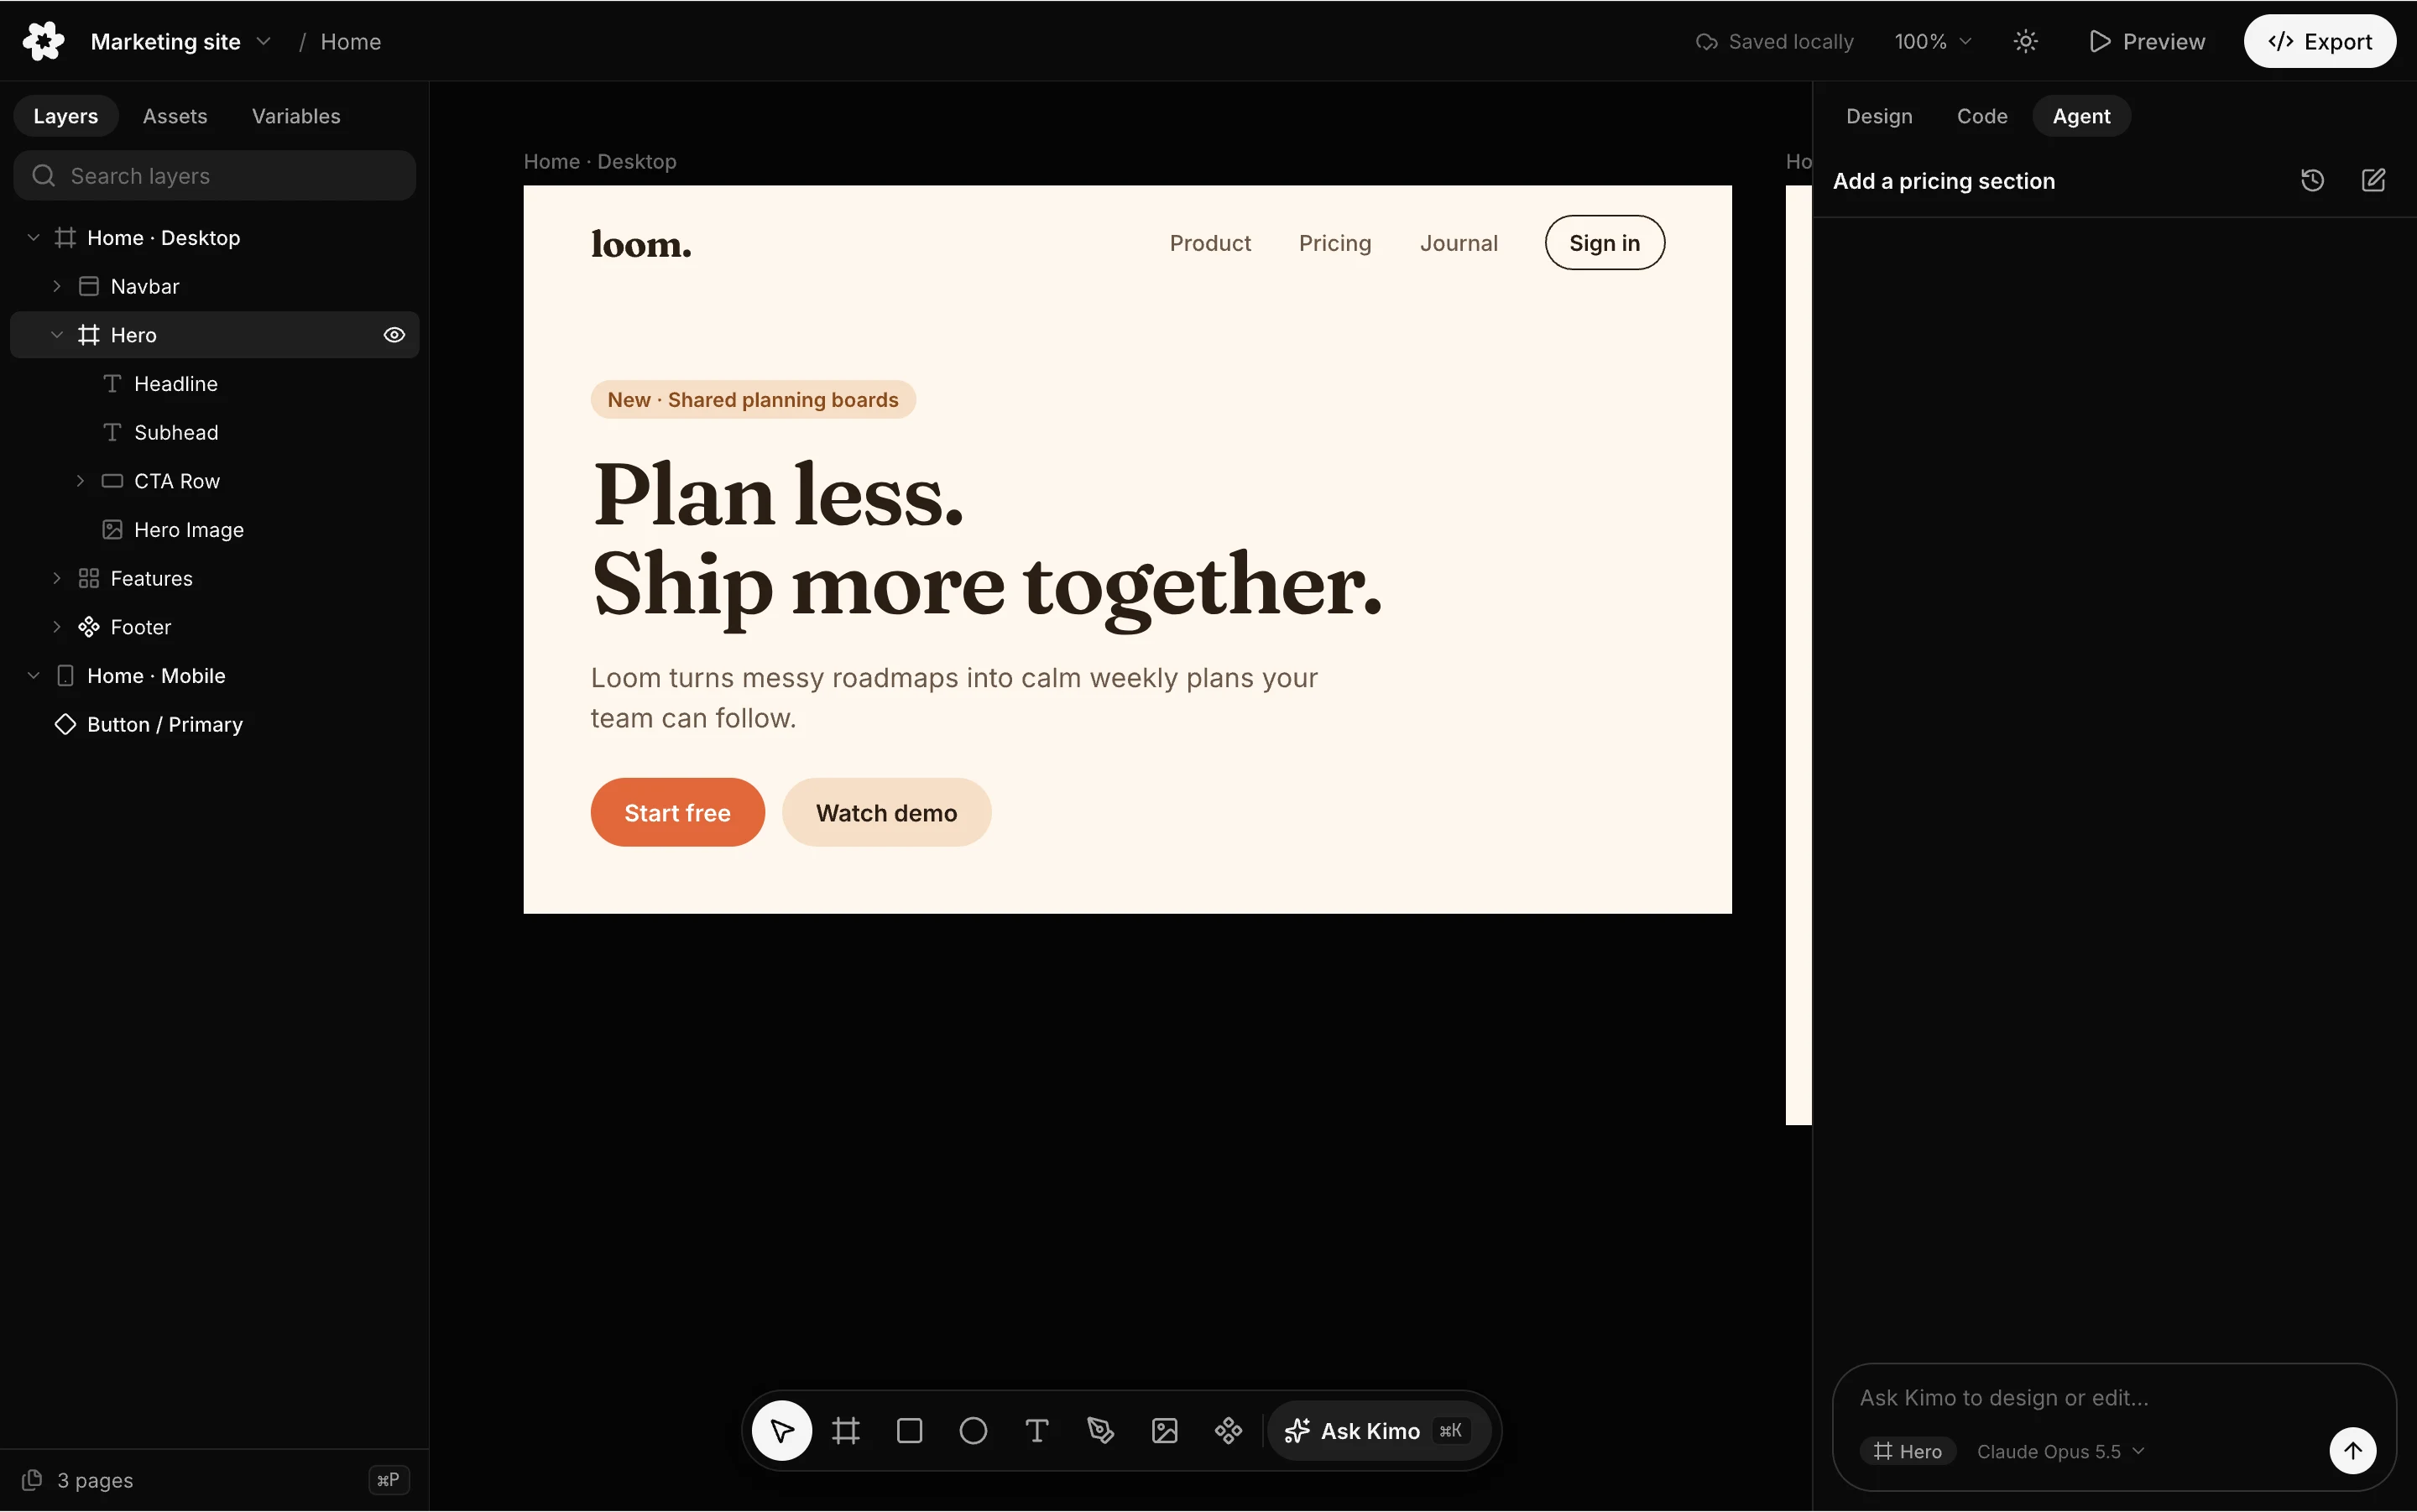2417x1512 pixels.
Task: Open the pages list icon
Action: 32,1479
